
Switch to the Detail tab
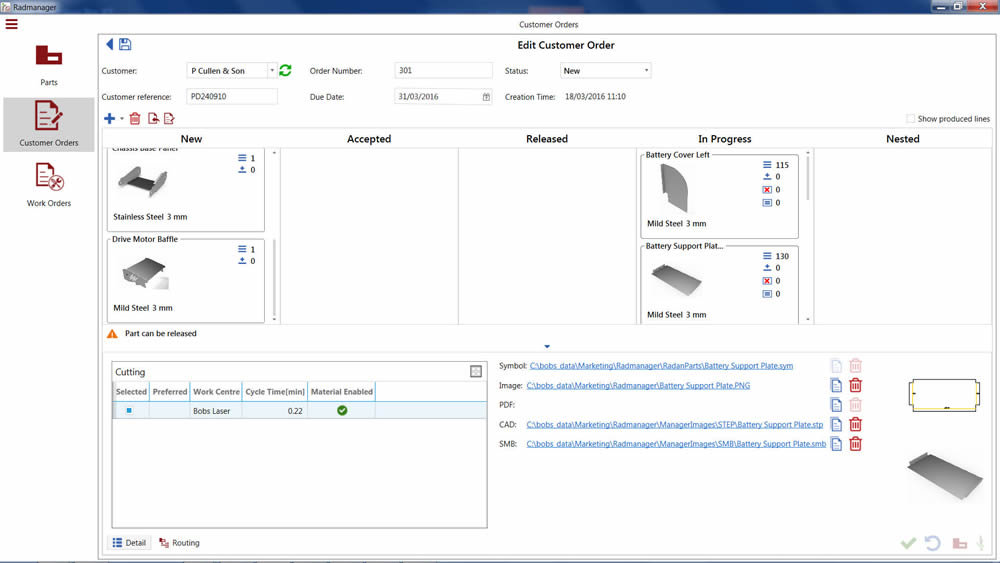click(x=129, y=543)
